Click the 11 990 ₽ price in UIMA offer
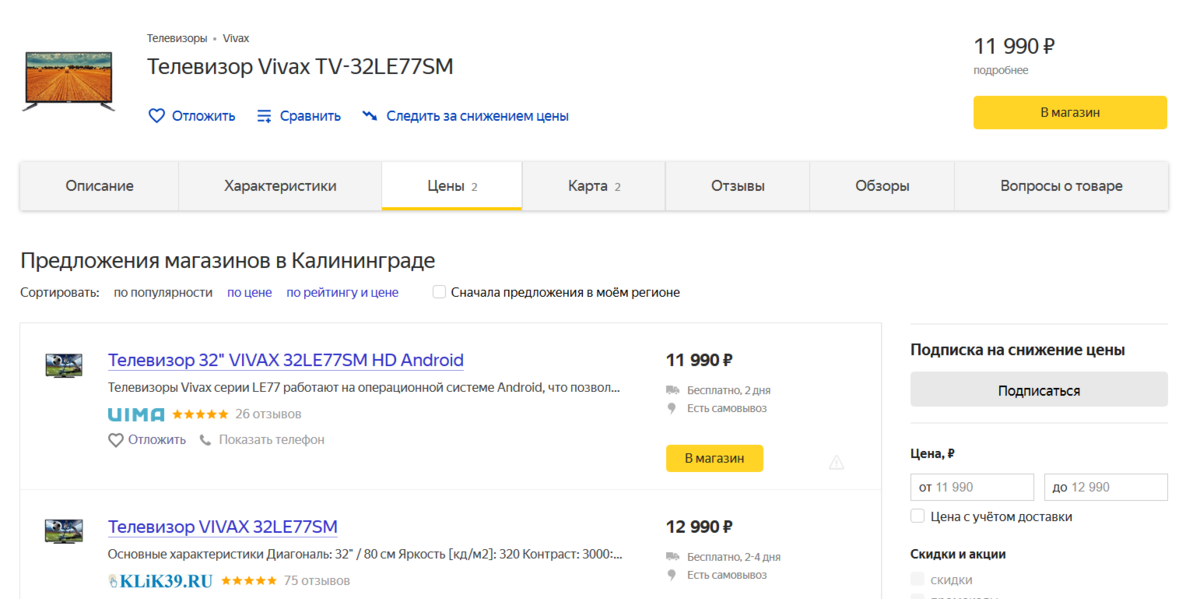The image size is (1200, 599). click(699, 360)
